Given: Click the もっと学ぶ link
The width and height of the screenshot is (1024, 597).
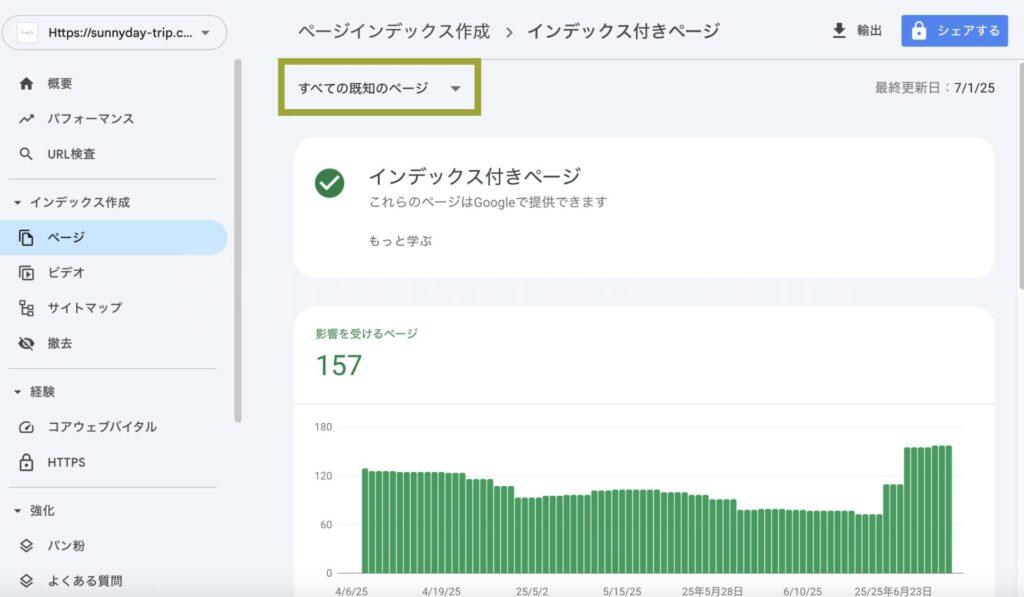Looking at the screenshot, I should tap(400, 241).
